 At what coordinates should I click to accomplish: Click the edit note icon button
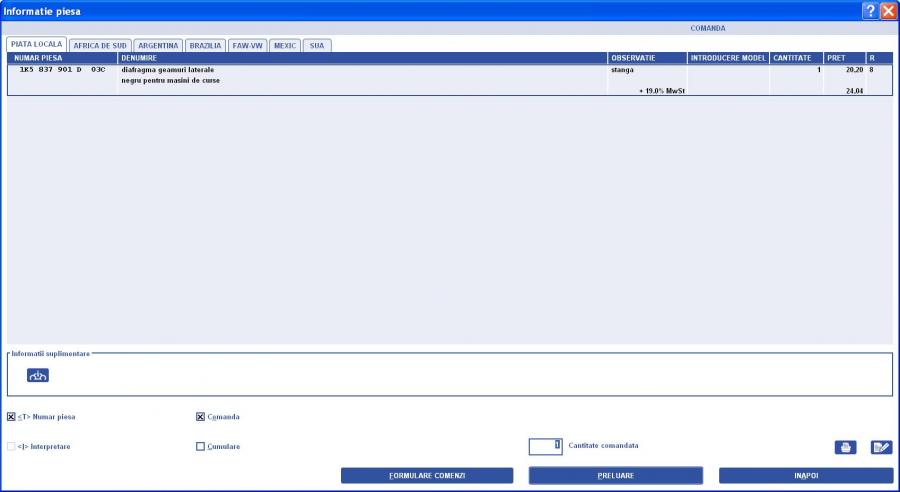pyautogui.click(x=881, y=447)
